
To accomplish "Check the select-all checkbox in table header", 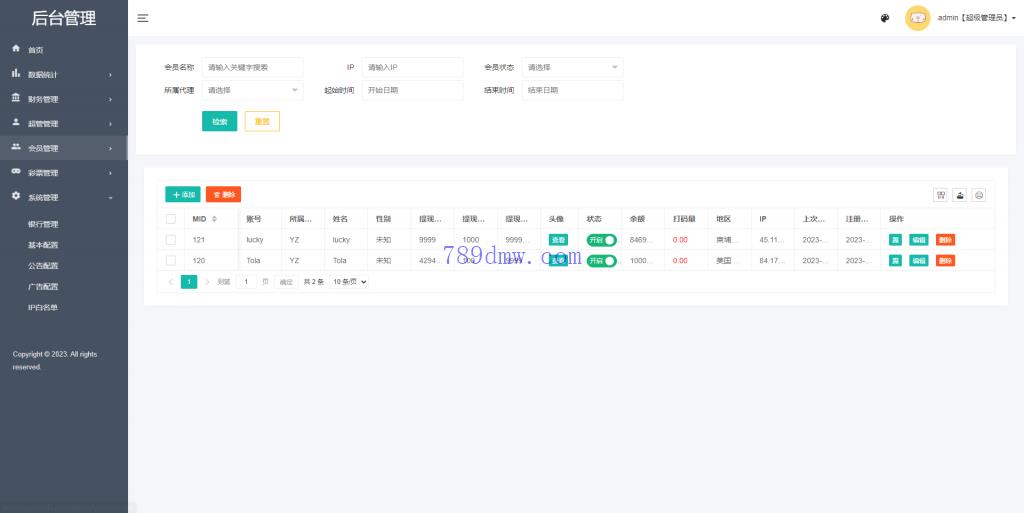I will (171, 219).
